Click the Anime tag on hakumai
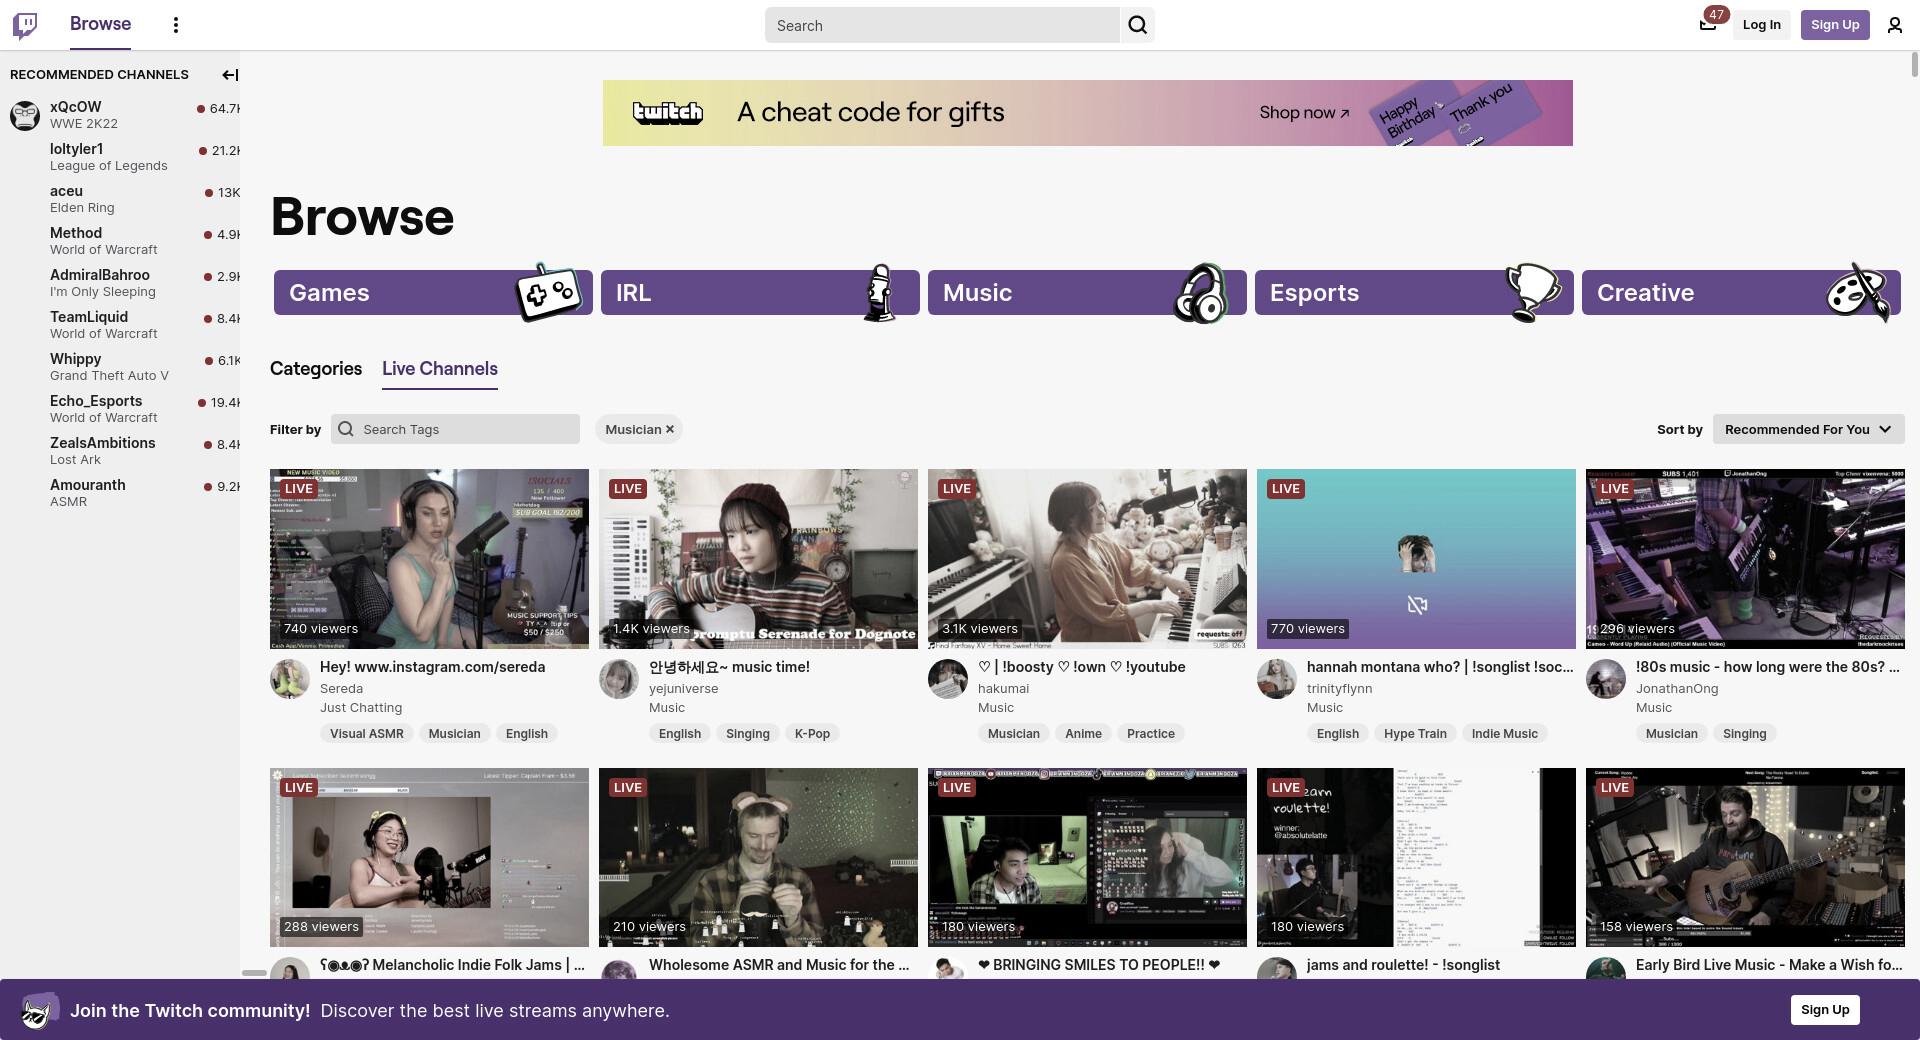This screenshot has width=1920, height=1040. click(1083, 733)
